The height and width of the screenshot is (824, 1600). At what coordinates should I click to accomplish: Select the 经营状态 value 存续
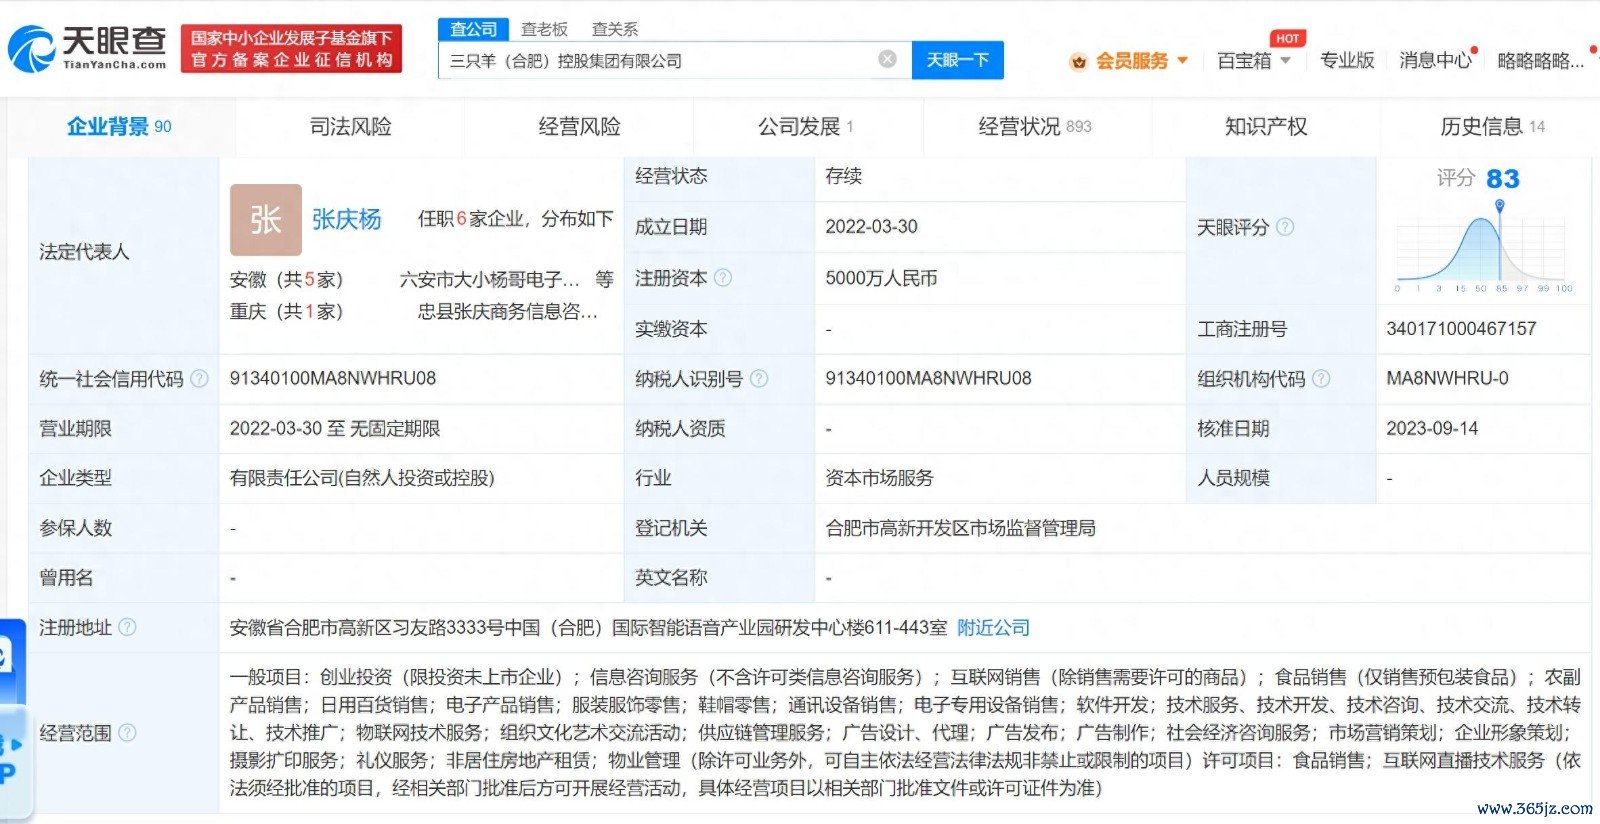(843, 176)
